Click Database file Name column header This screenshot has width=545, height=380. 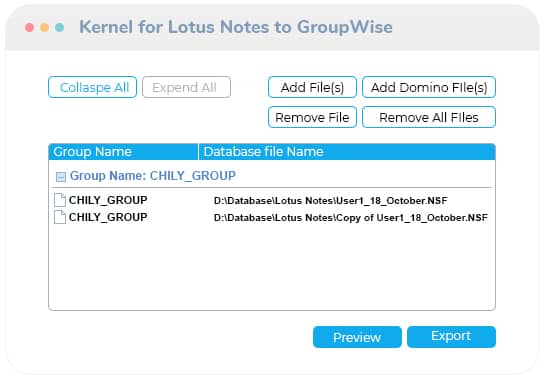[347, 152]
